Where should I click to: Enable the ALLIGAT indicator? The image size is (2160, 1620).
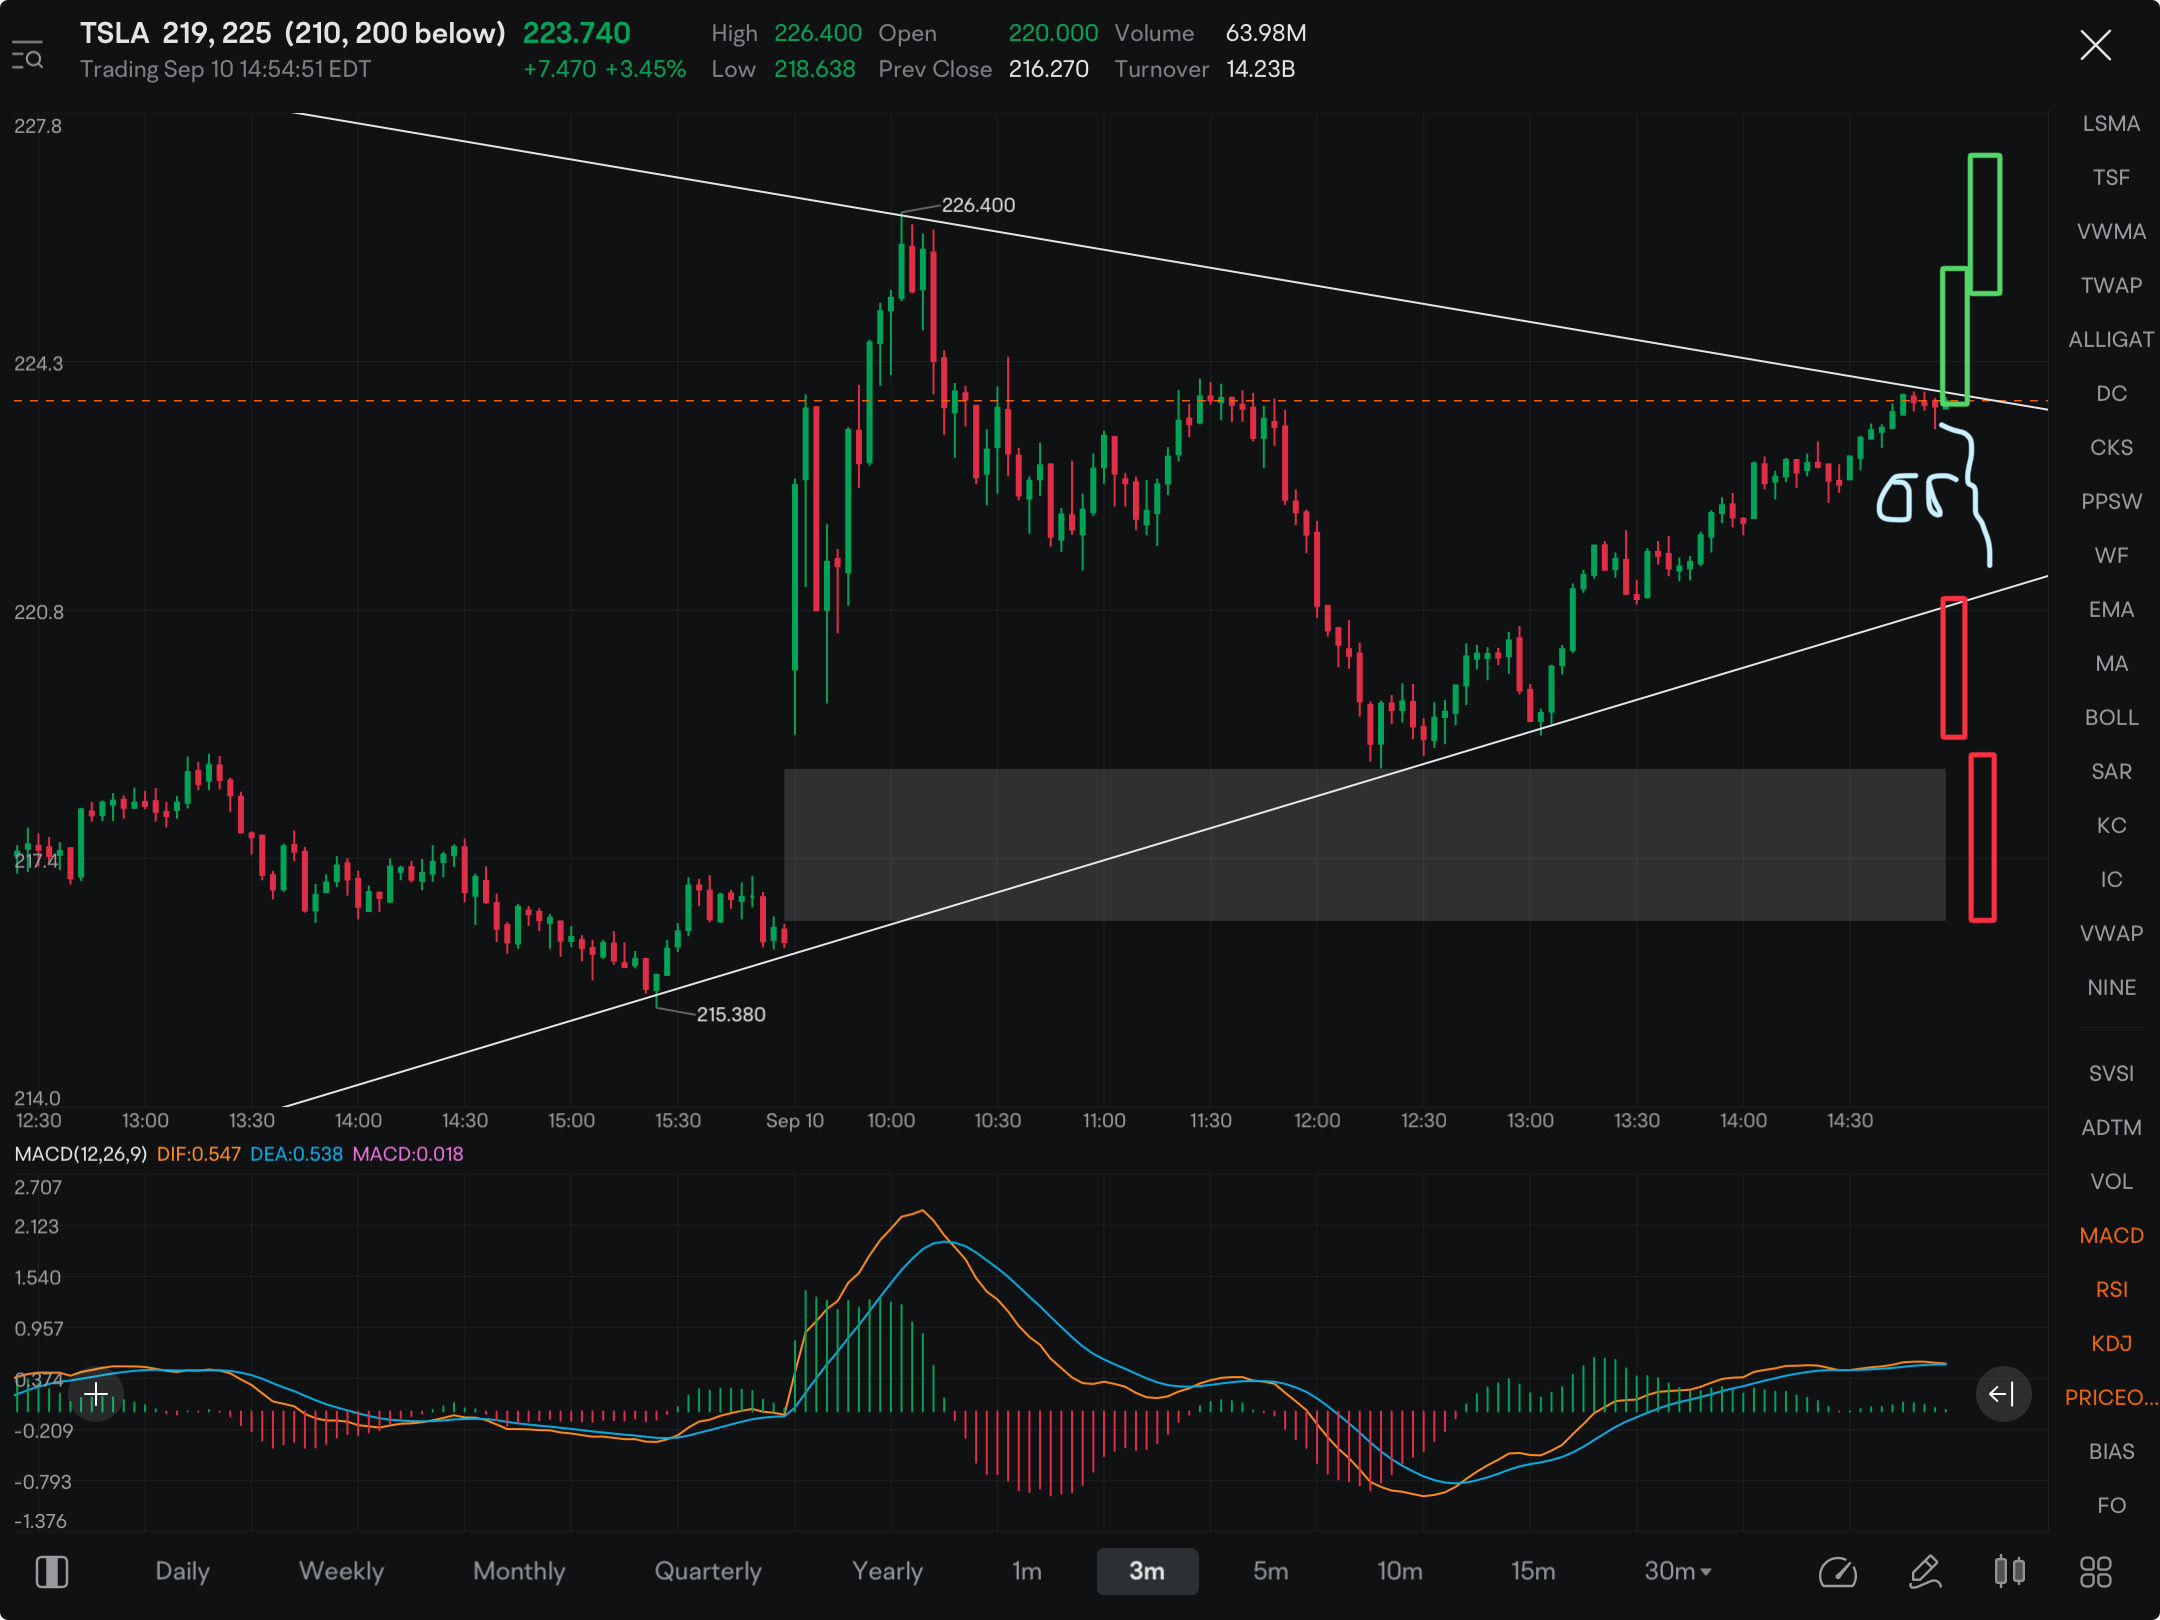[x=2111, y=339]
